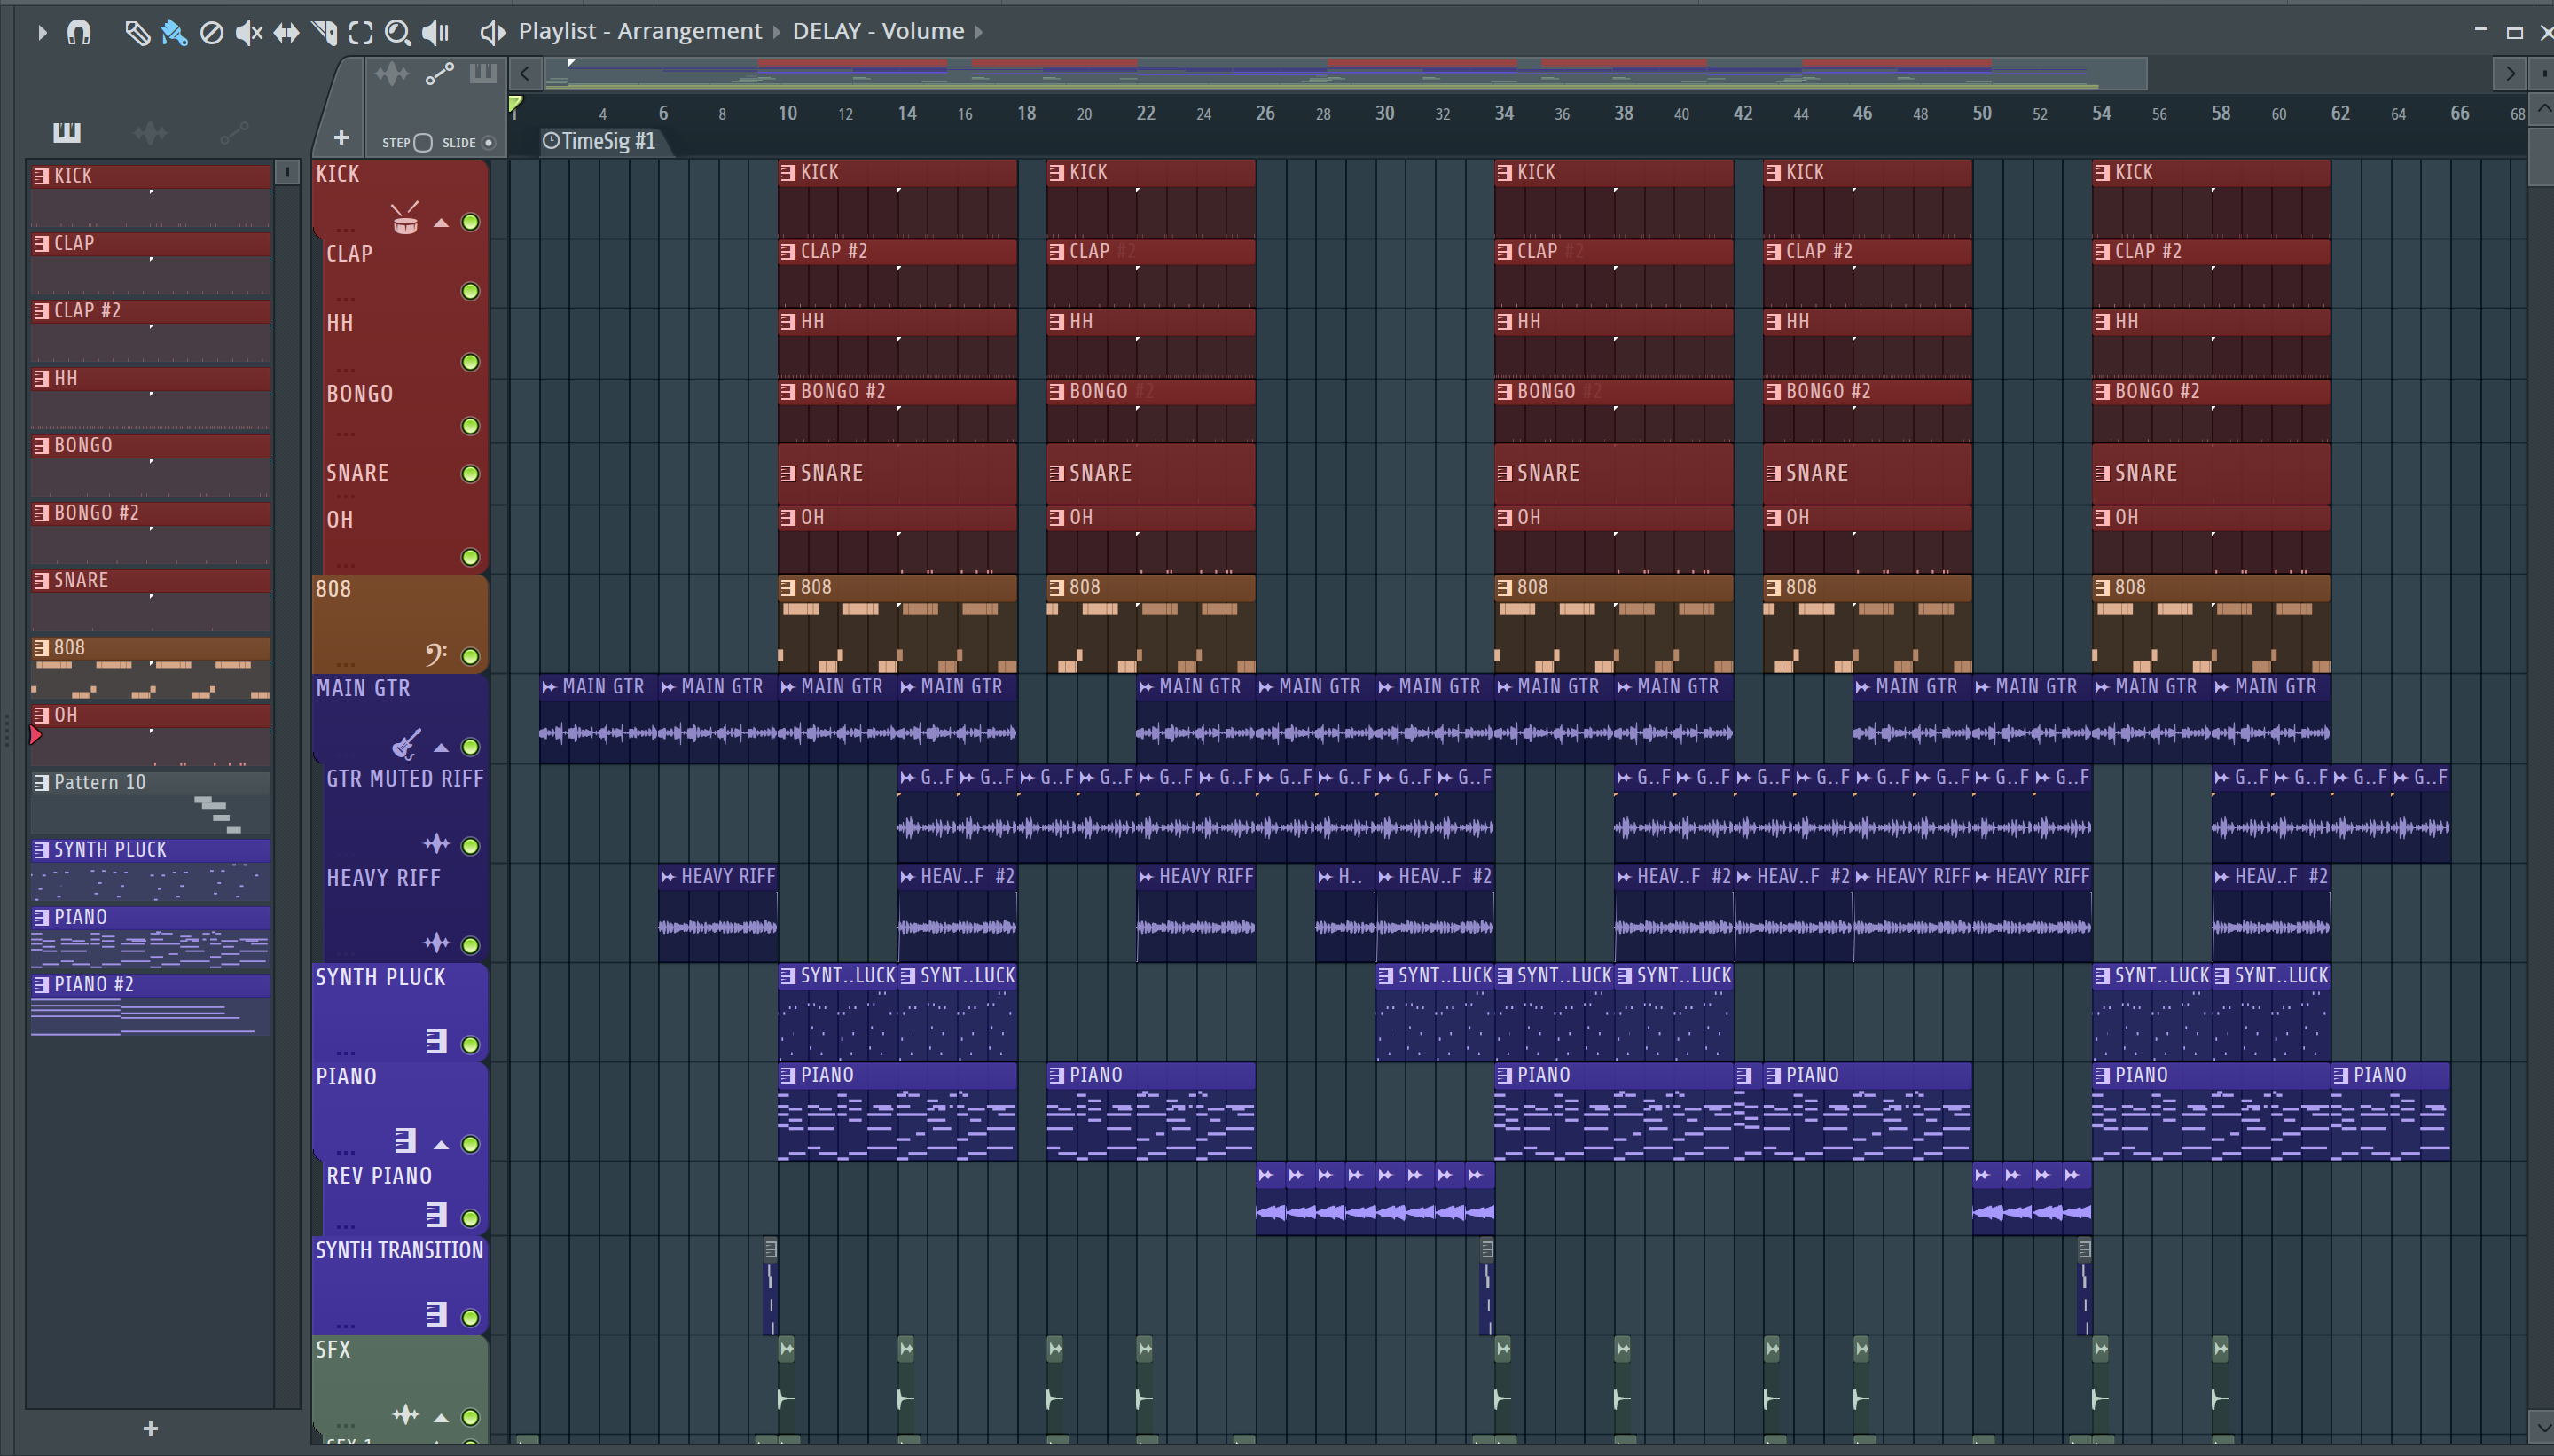2554x1456 pixels.
Task: Show audio clips in picker panel
Action: click(x=150, y=132)
